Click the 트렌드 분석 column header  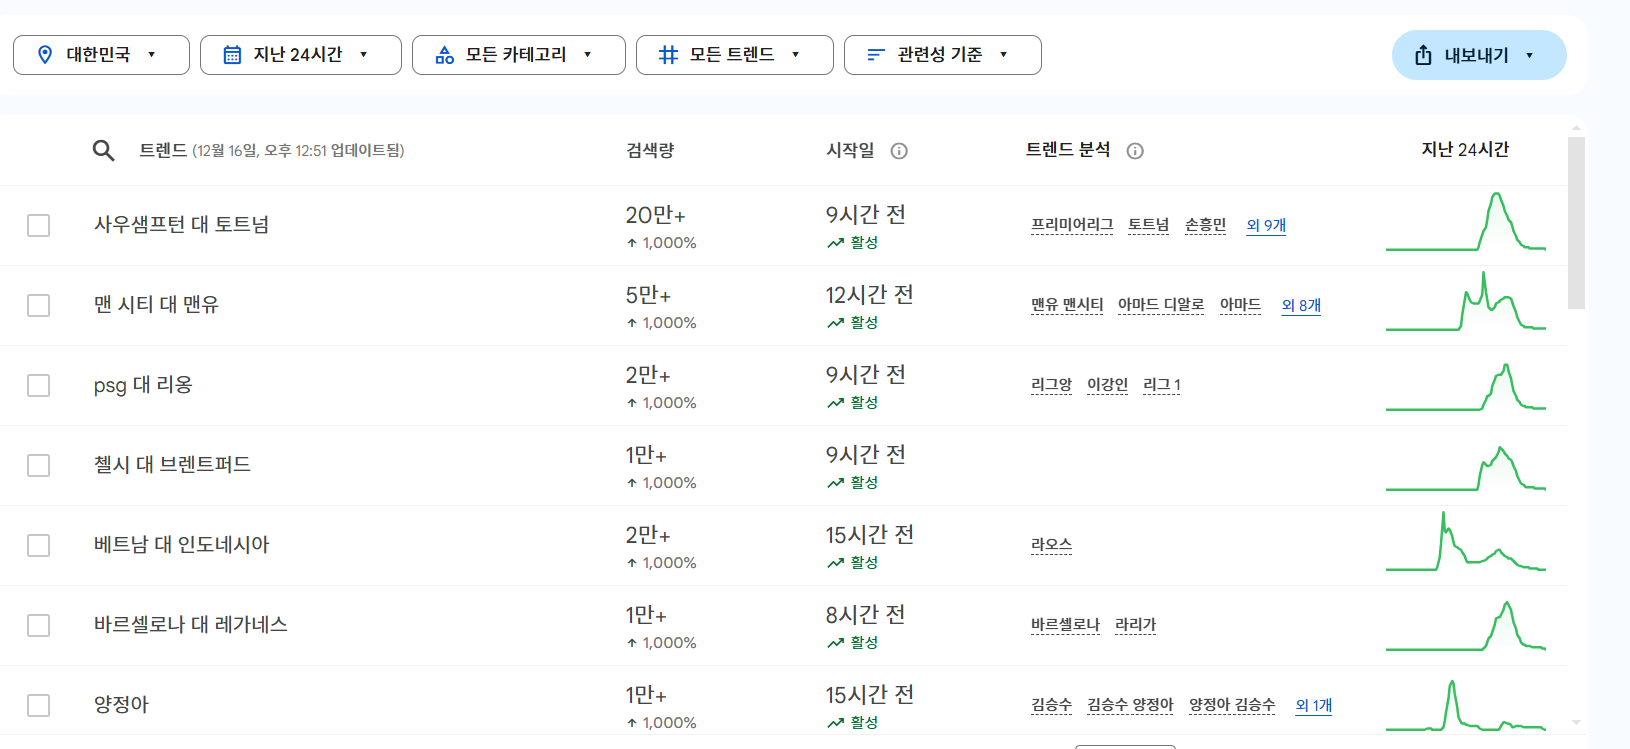[x=1068, y=150]
